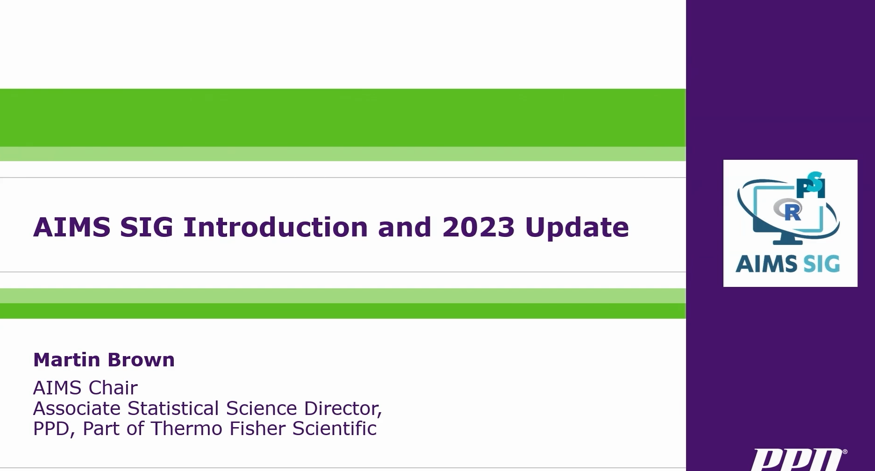875x471 pixels.
Task: Click the dark green stripe below the title
Action: [x=342, y=311]
